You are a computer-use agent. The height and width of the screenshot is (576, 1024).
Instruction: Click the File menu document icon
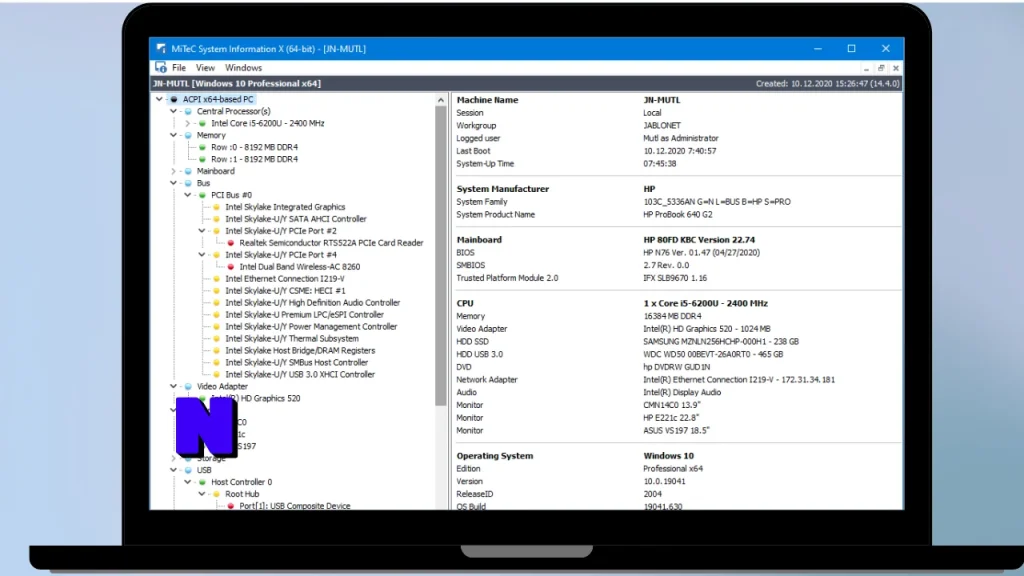point(161,67)
